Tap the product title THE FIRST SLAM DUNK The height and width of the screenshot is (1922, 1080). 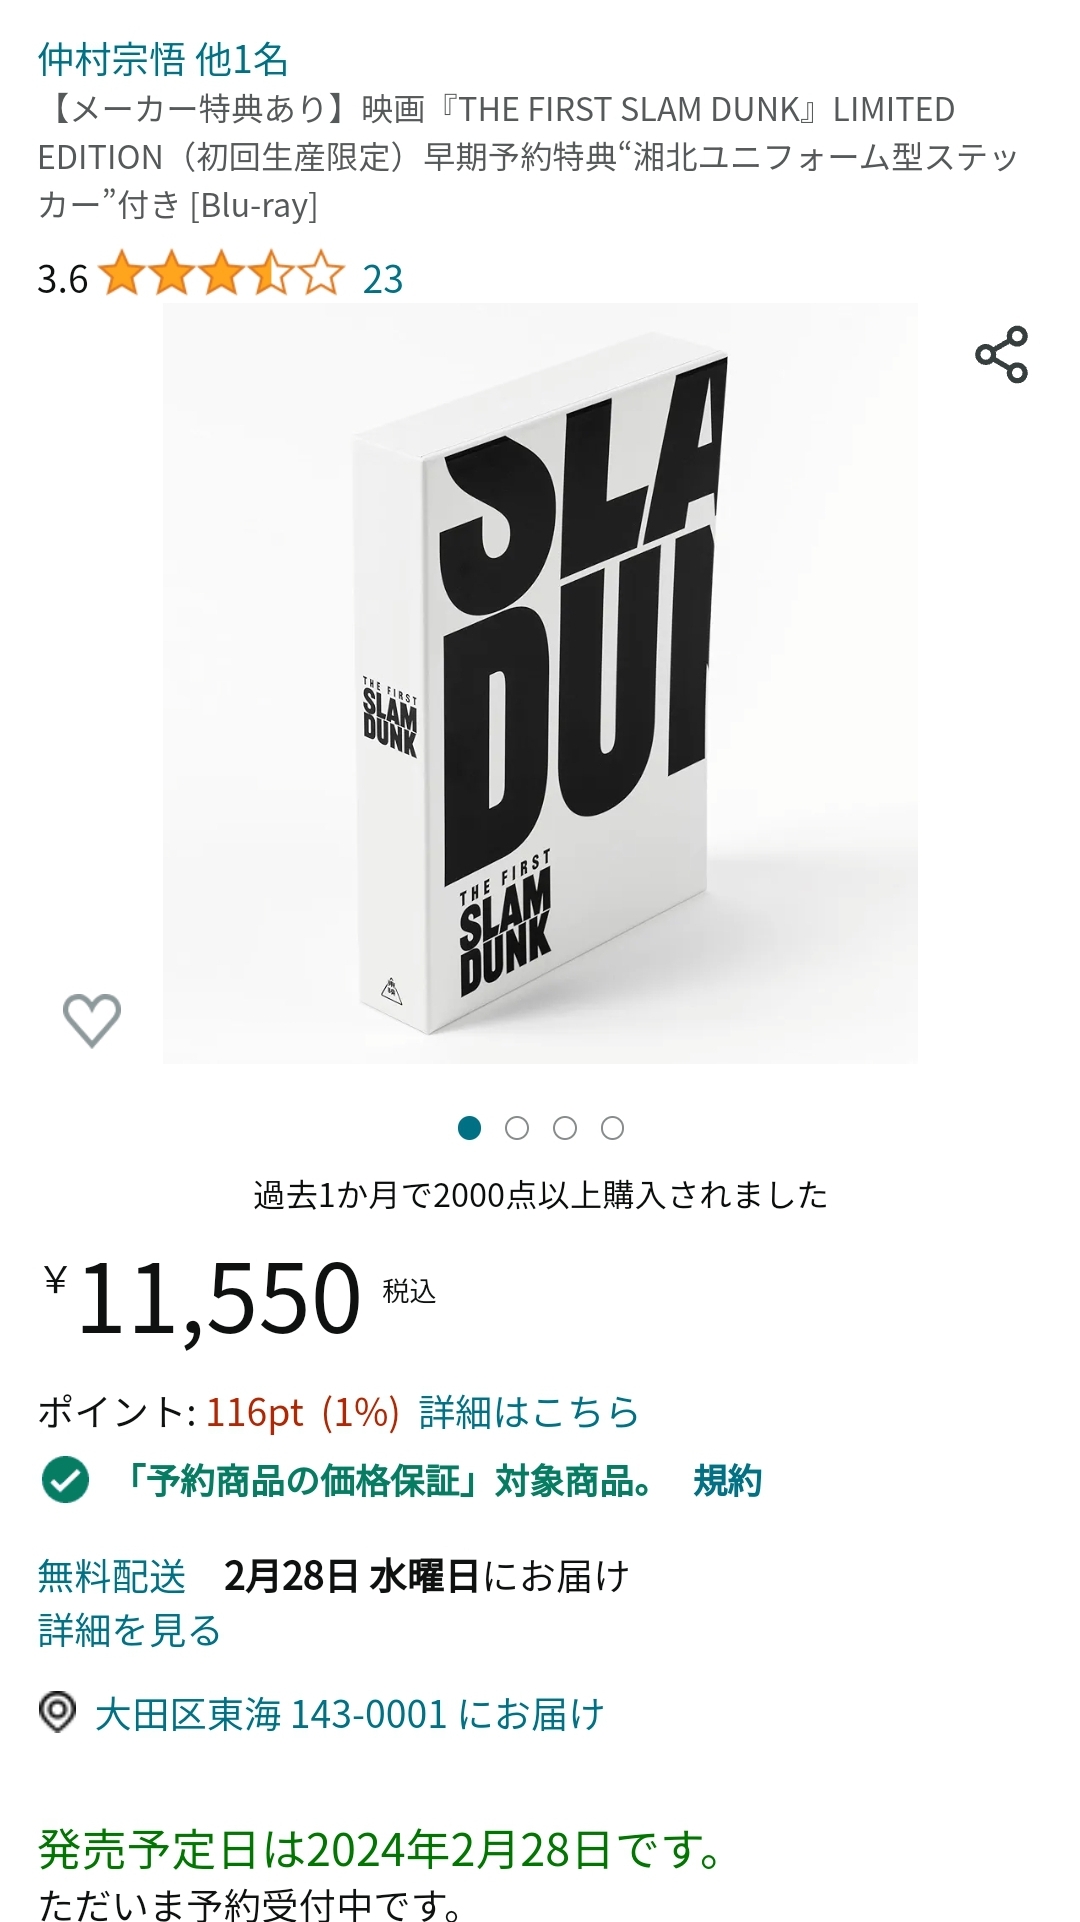click(528, 157)
